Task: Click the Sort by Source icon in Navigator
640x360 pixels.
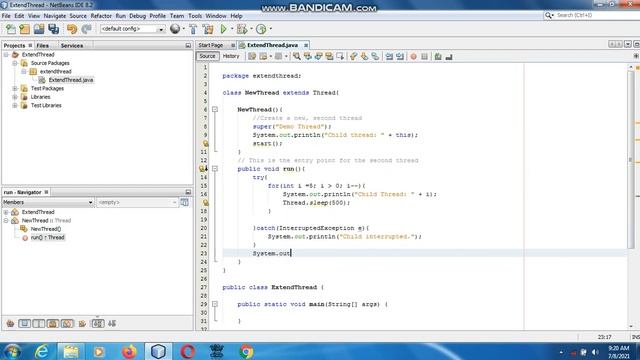Action: point(112,324)
